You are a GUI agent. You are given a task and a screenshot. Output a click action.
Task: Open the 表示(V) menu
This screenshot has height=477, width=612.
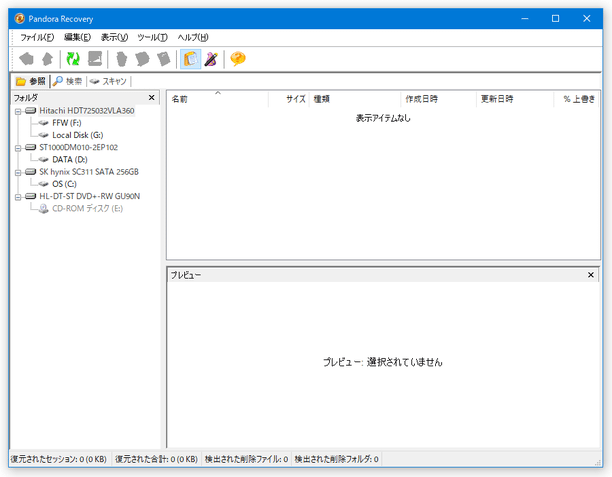(114, 37)
